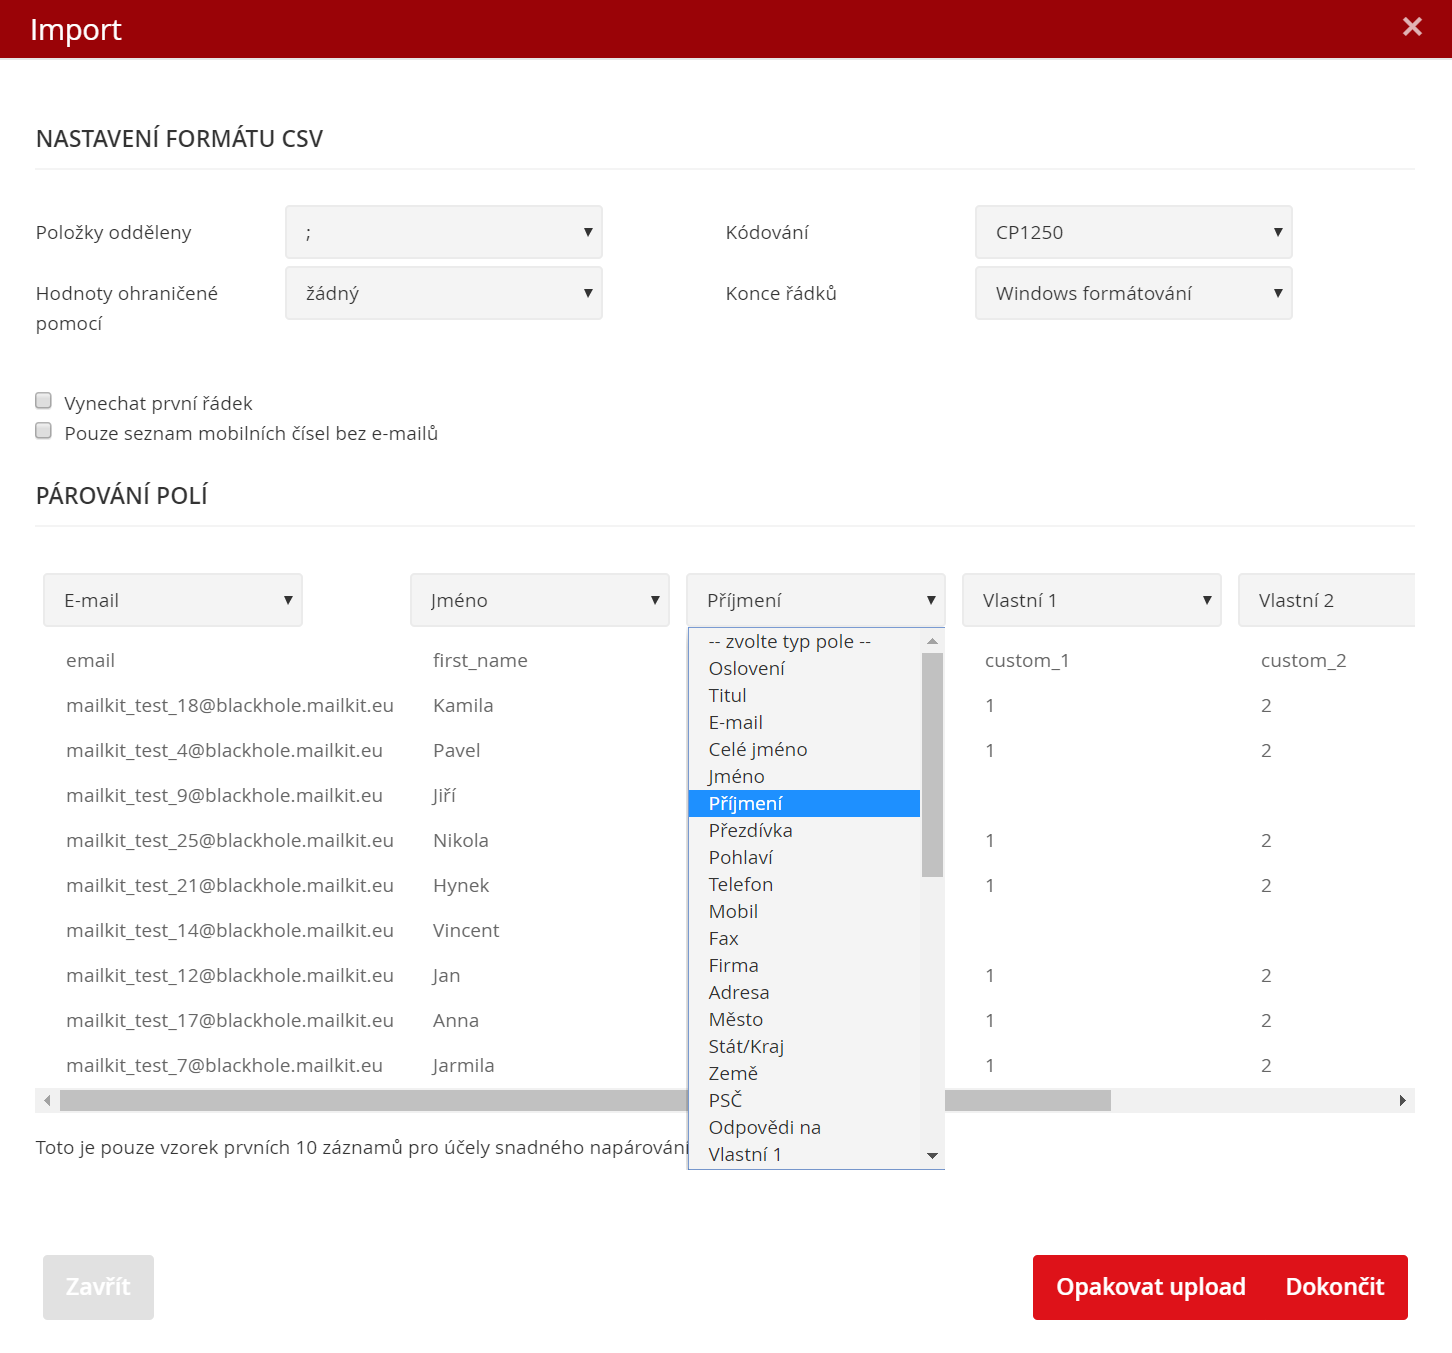Choose Firma from the field list
This screenshot has width=1452, height=1353.
(x=804, y=966)
